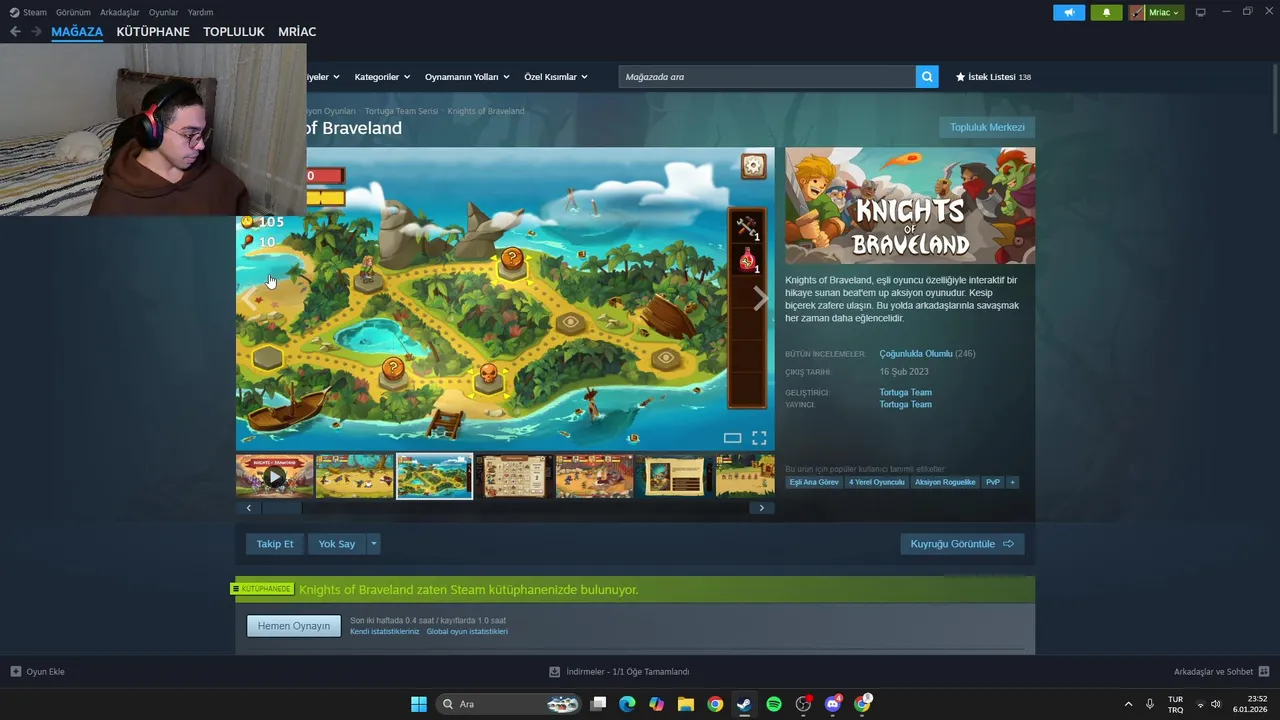The image size is (1280, 720).
Task: Open İndirmeler downloads status
Action: click(620, 672)
